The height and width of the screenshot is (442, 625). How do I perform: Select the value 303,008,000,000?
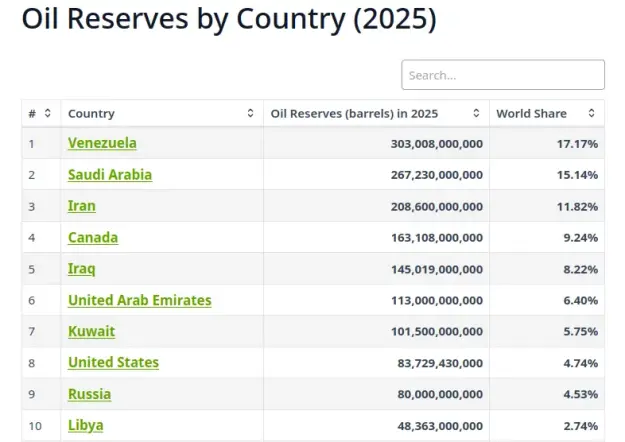[437, 144]
